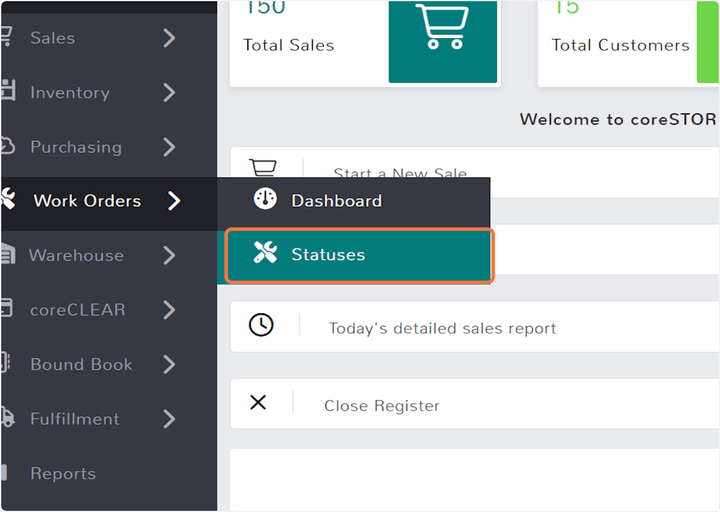This screenshot has height=512, width=720.
Task: Open the Statuses submenu item
Action: (328, 255)
